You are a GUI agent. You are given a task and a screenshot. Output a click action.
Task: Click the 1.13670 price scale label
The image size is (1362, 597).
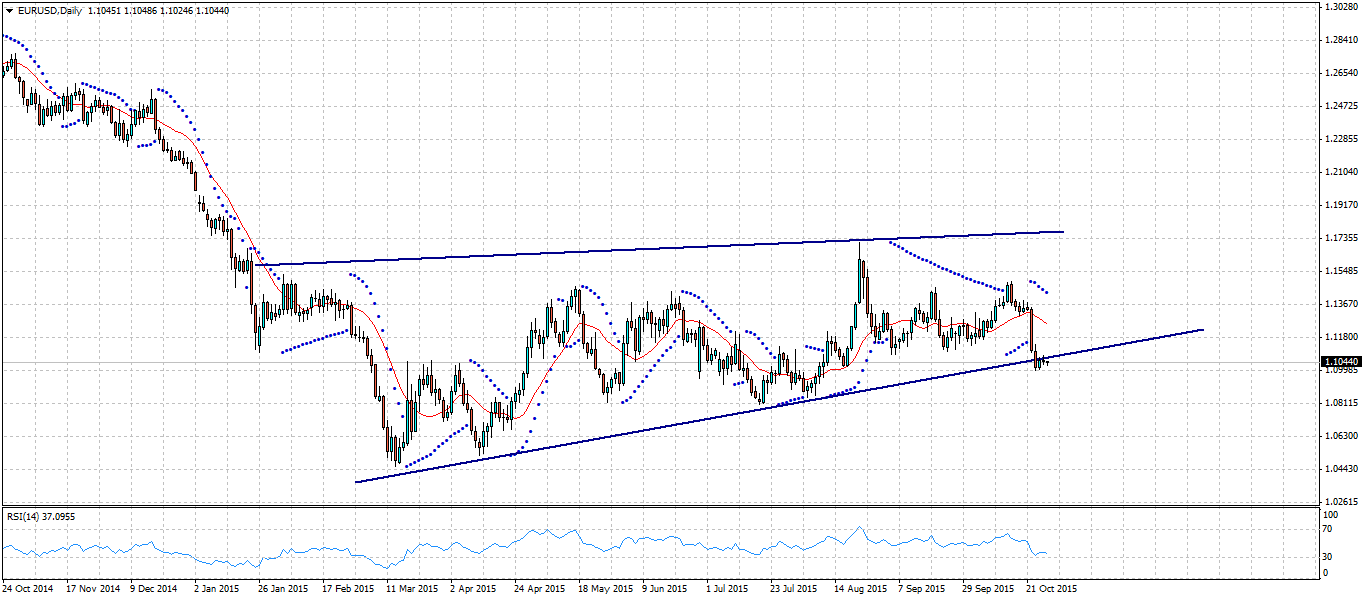tap(1340, 304)
